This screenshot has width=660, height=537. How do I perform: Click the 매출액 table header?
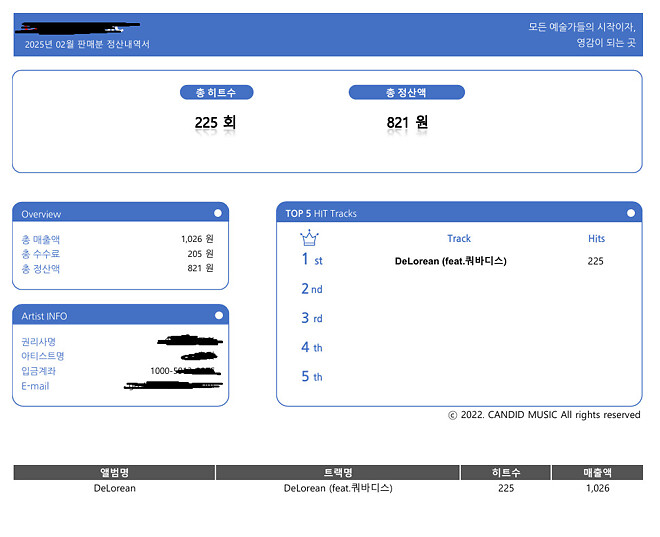pos(597,472)
